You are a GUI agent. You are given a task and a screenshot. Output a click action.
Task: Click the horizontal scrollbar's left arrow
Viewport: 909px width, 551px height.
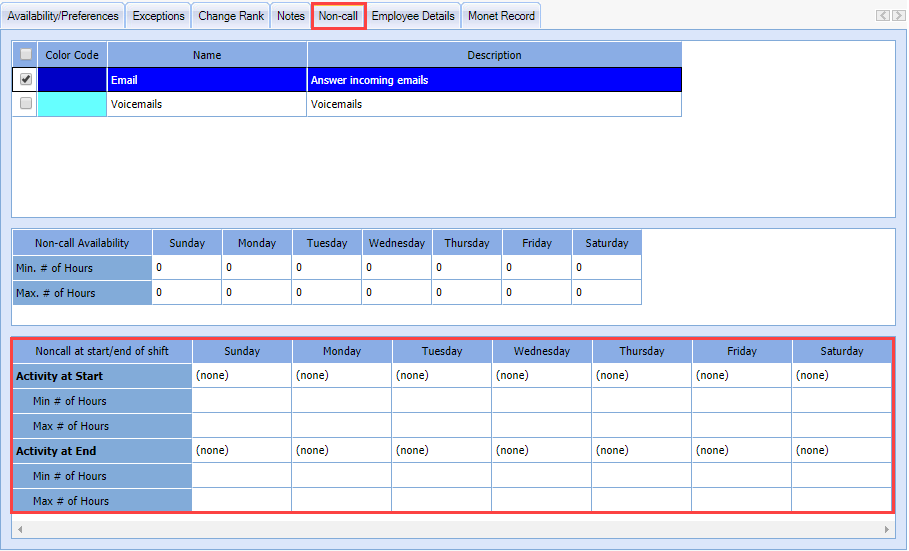tap(19, 528)
